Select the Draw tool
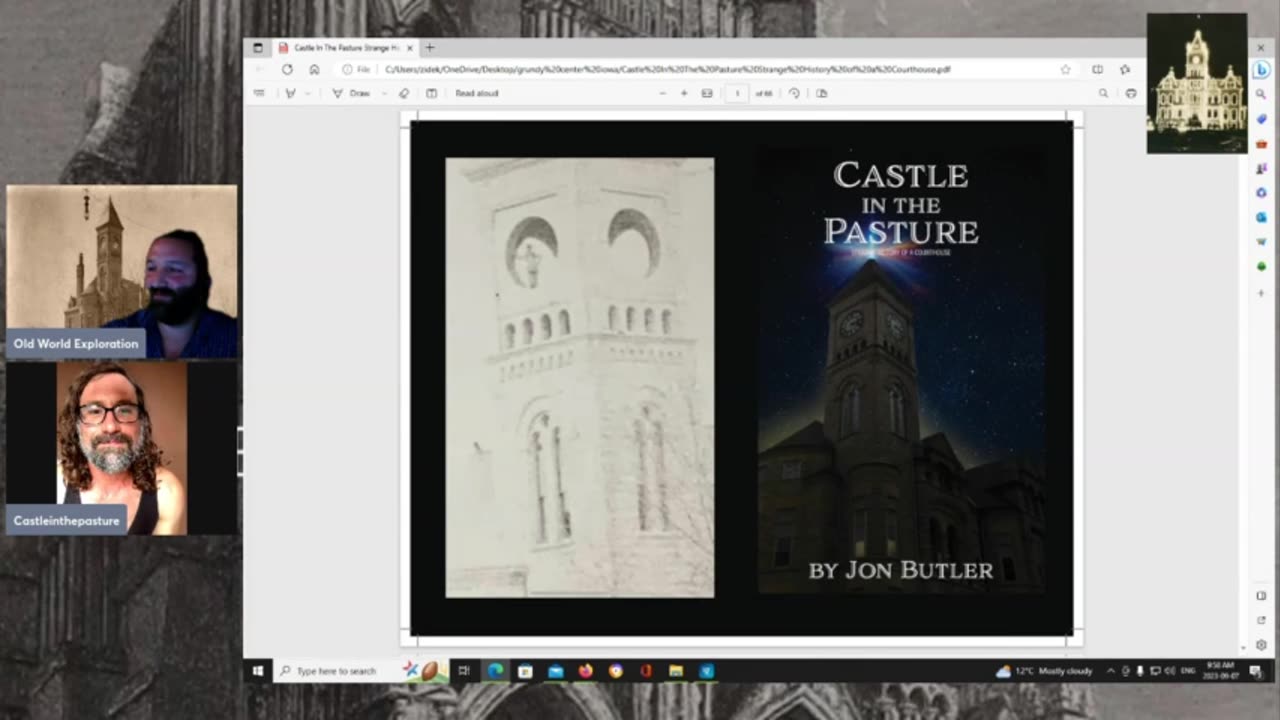Screen dimensions: 1280x720 [351, 93]
